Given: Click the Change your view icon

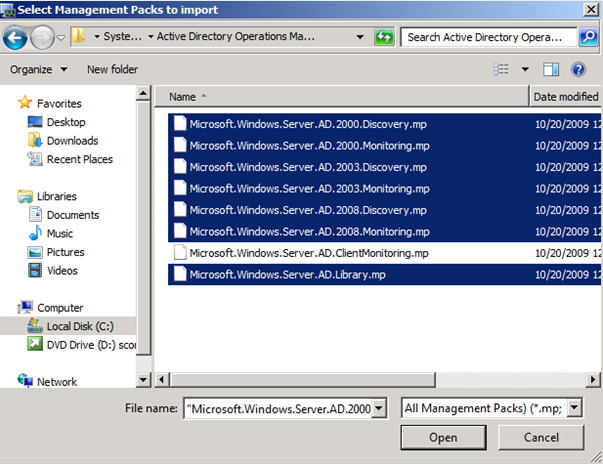Looking at the screenshot, I should [501, 69].
